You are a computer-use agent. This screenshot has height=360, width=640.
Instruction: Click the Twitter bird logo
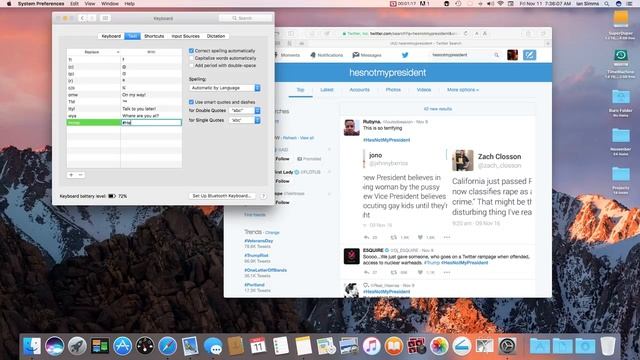click(x=405, y=55)
